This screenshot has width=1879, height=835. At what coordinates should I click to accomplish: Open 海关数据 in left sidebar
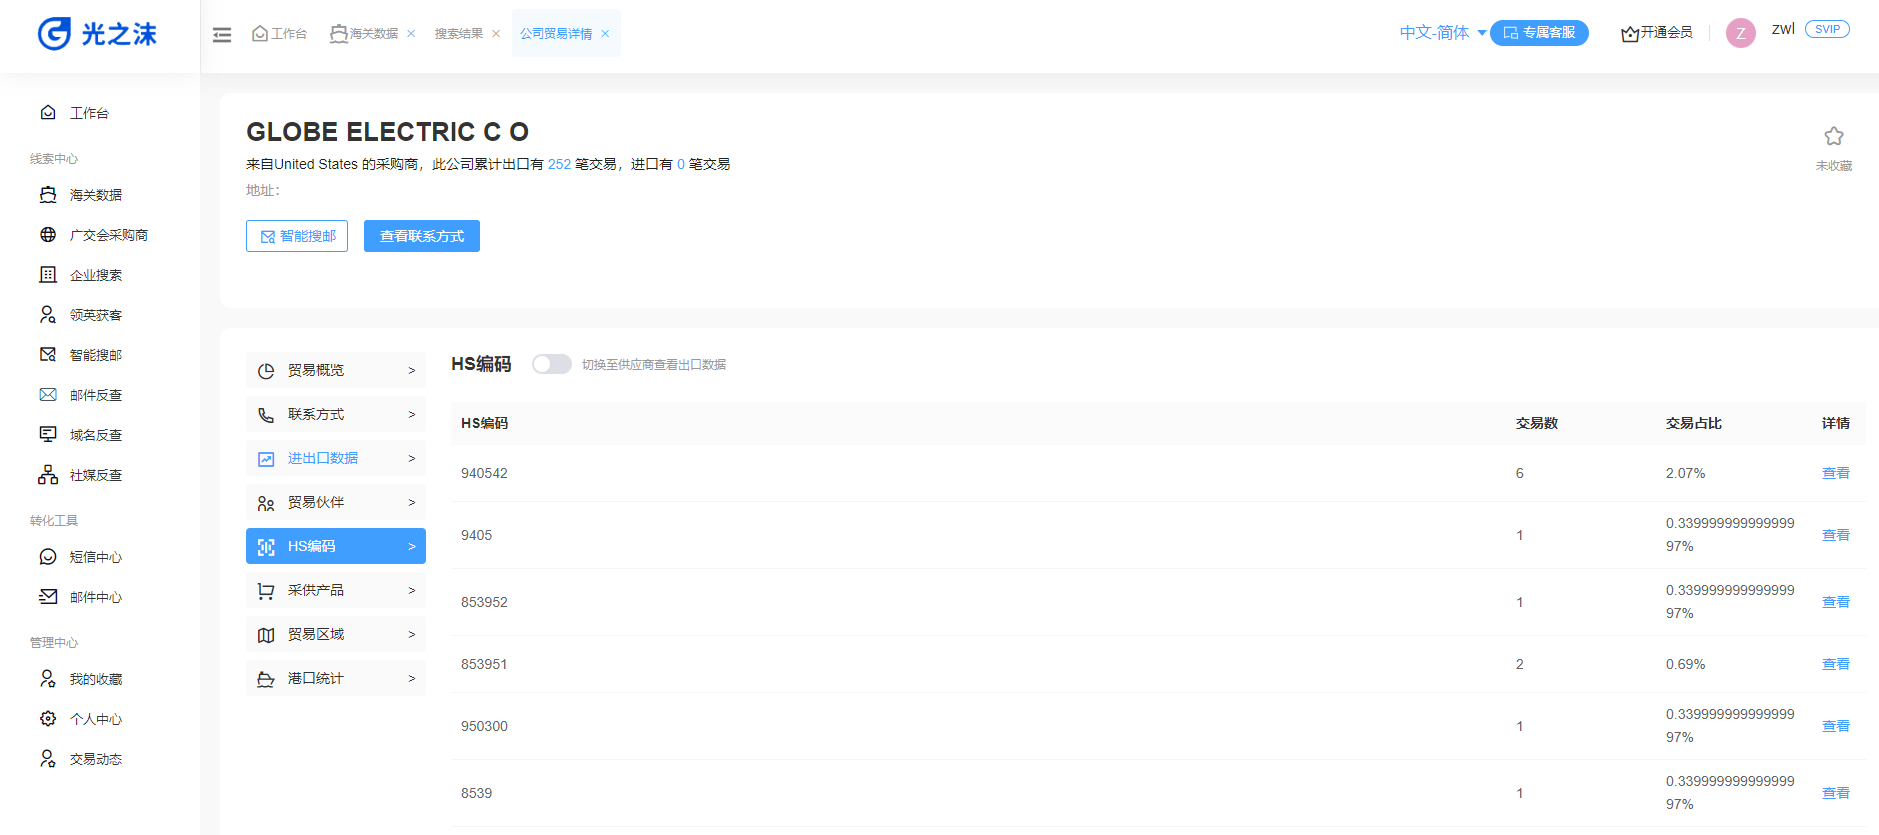click(x=95, y=195)
